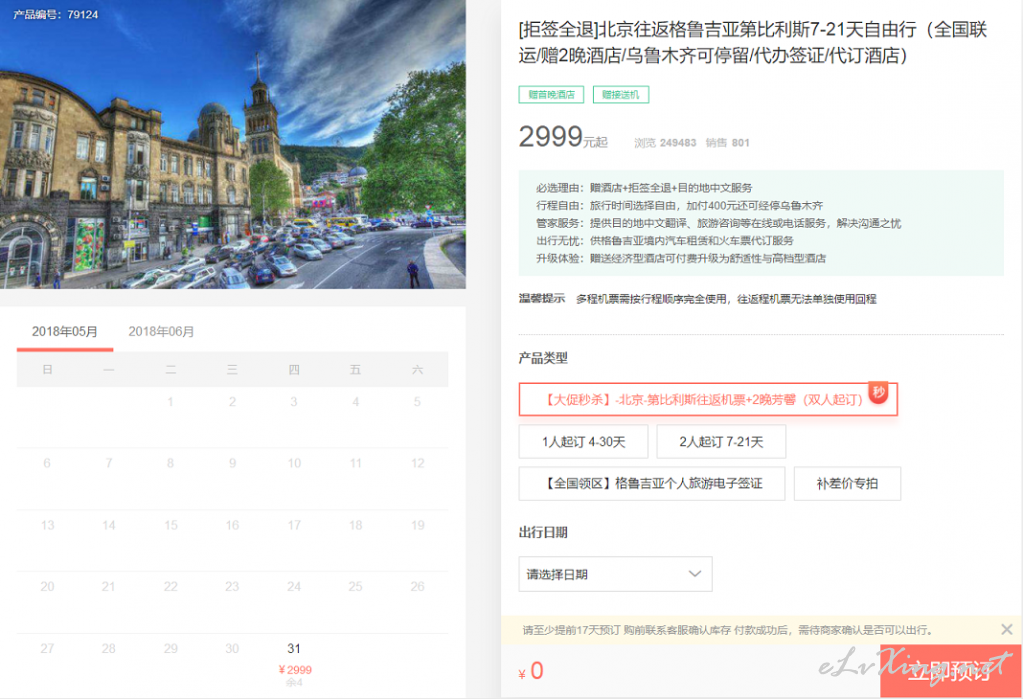This screenshot has width=1023, height=699.
Task: Click the red 秒 flash-sale badge
Action: 879,392
